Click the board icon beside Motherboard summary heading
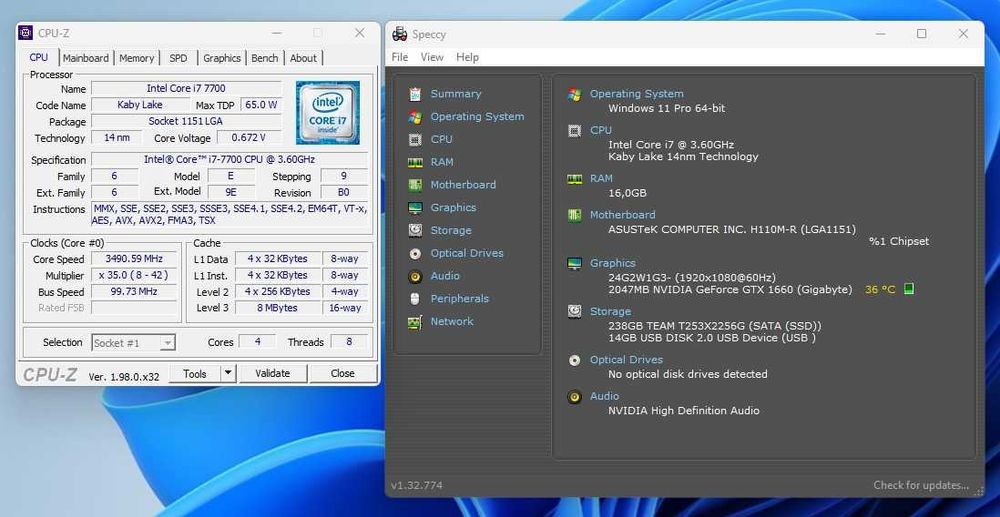The image size is (1000, 517). coord(575,215)
